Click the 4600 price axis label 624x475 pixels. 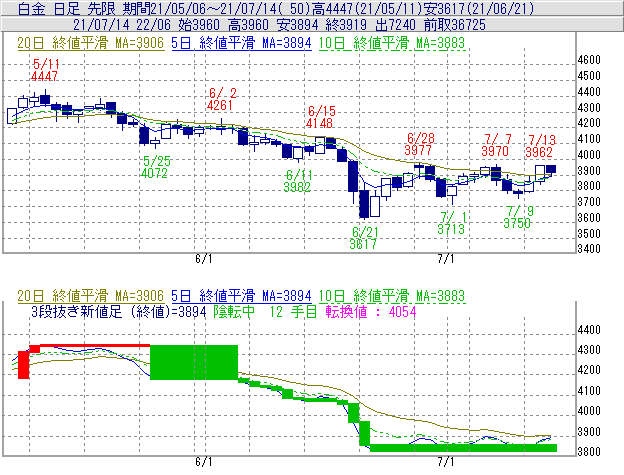pyautogui.click(x=589, y=60)
